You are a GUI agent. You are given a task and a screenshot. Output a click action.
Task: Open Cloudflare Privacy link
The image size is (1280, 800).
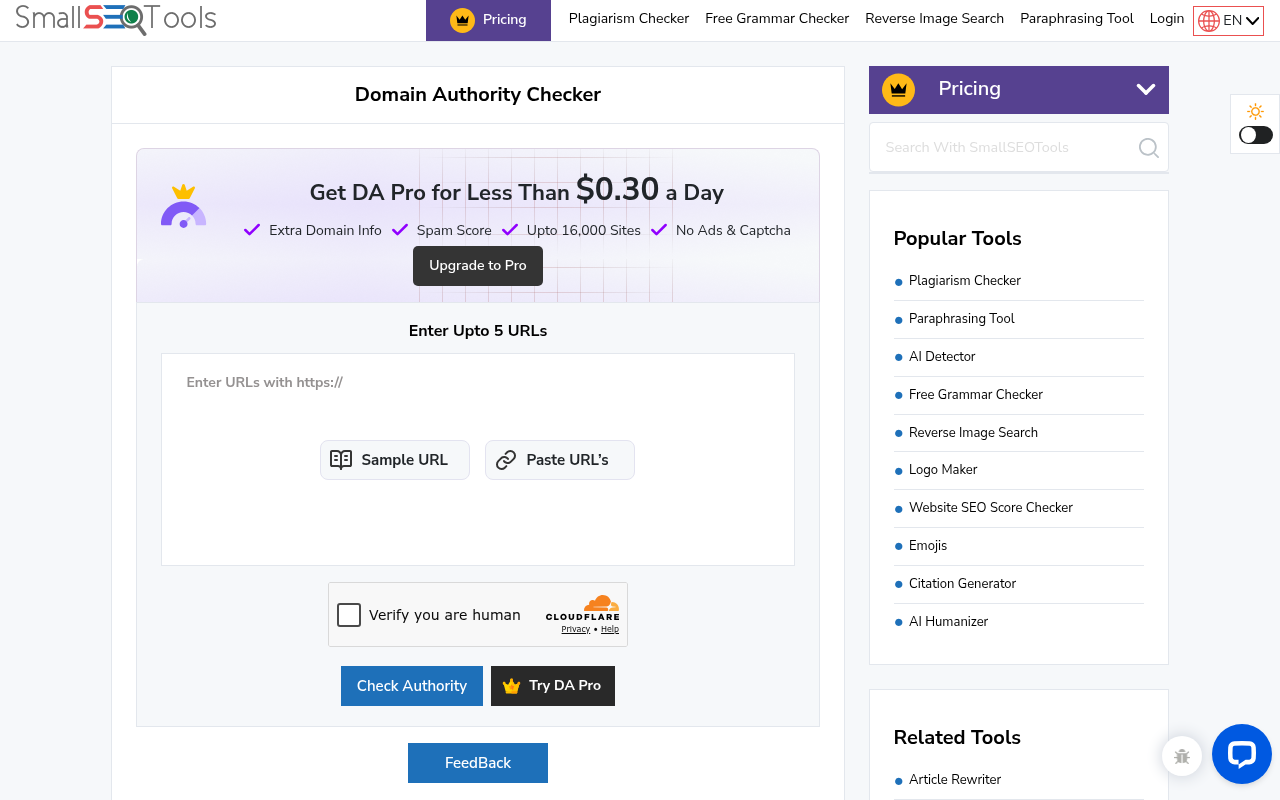tap(576, 630)
